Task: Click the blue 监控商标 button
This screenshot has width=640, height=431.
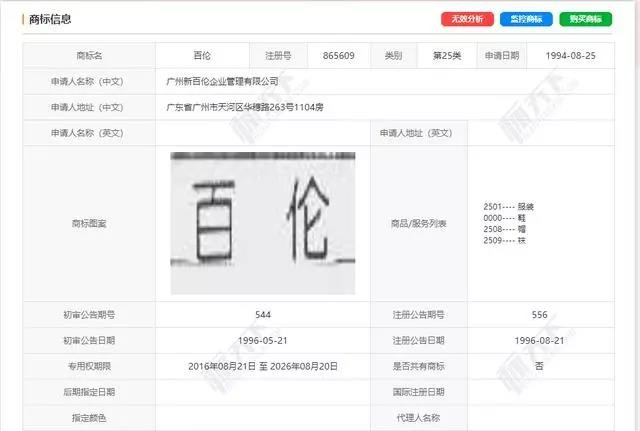Action: (x=526, y=18)
